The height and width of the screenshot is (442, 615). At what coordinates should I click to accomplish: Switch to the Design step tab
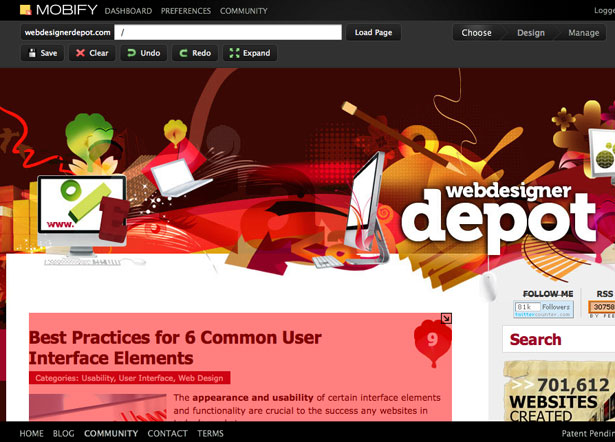pyautogui.click(x=531, y=33)
